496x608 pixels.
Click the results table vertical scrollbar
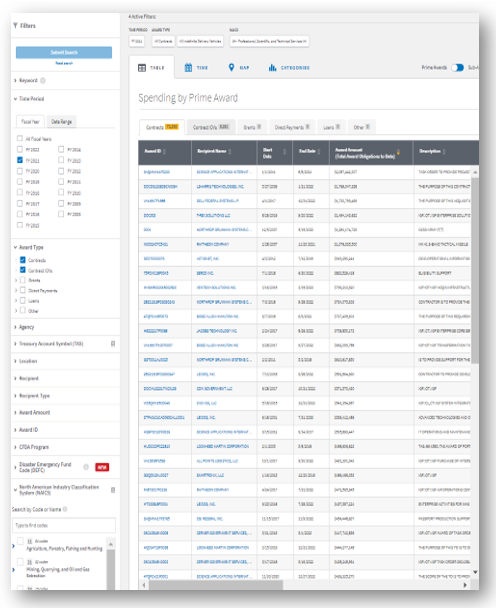tap(475, 271)
